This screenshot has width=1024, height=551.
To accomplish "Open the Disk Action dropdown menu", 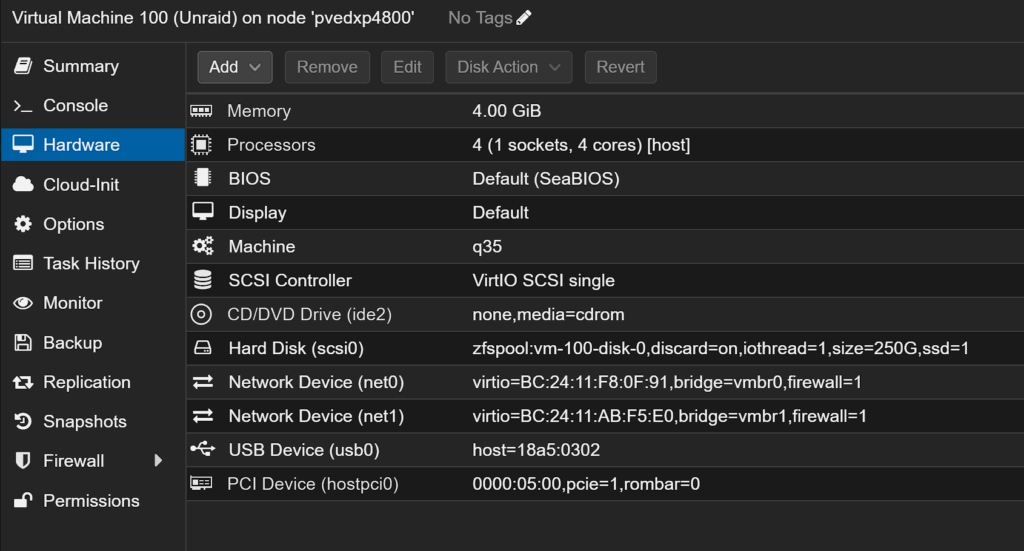I will pos(508,67).
